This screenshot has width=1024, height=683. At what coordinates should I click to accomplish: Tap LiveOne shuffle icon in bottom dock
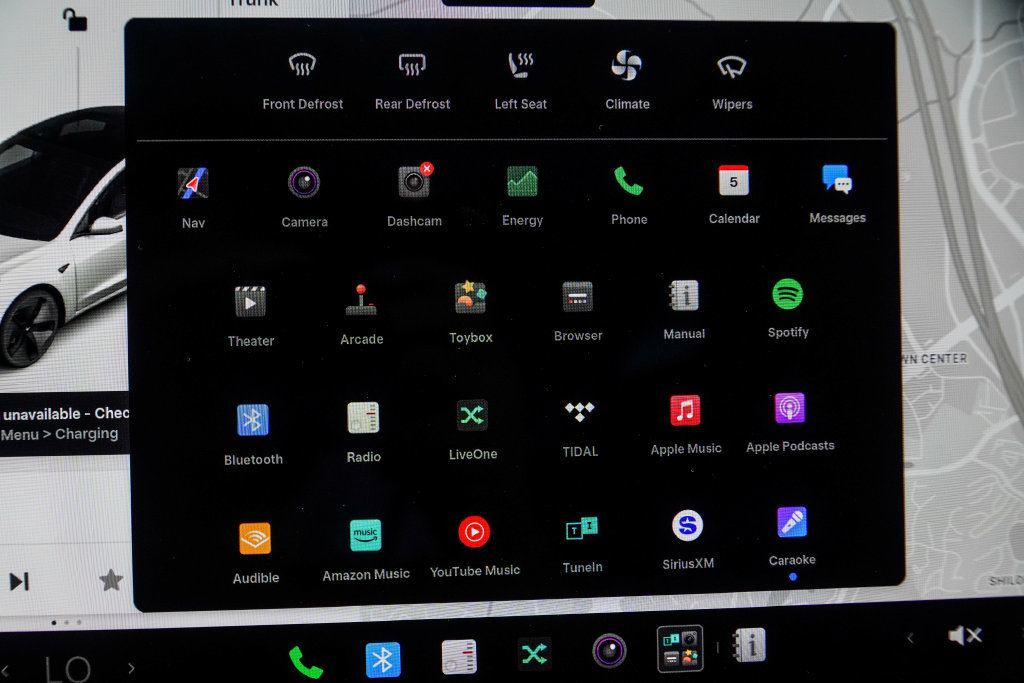pos(534,654)
